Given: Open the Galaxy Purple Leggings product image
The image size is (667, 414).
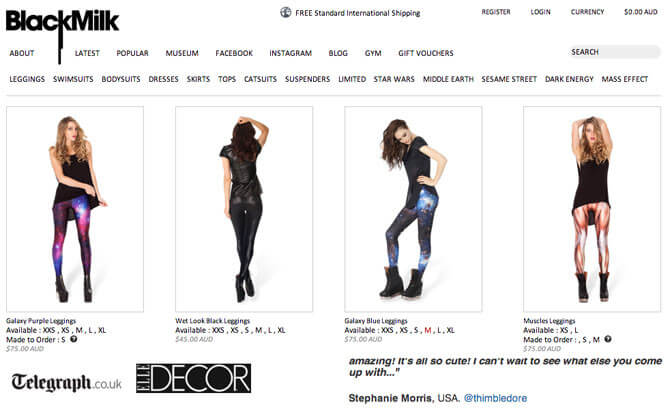Looking at the screenshot, I should pyautogui.click(x=75, y=209).
